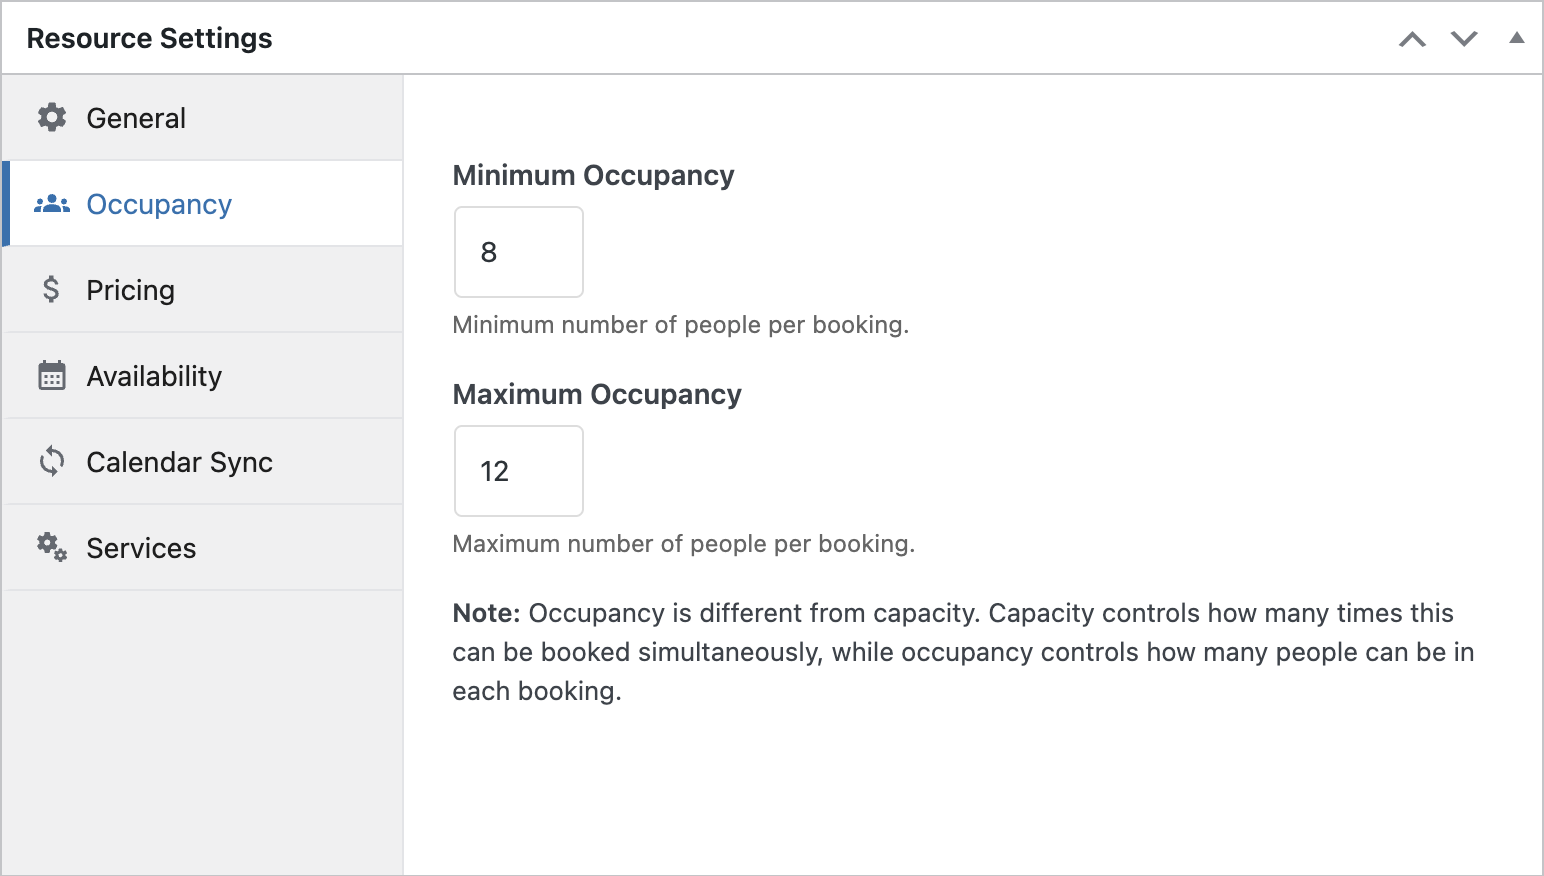Move the Resource Settings panel down
This screenshot has height=876, width=1544.
pos(1464,39)
